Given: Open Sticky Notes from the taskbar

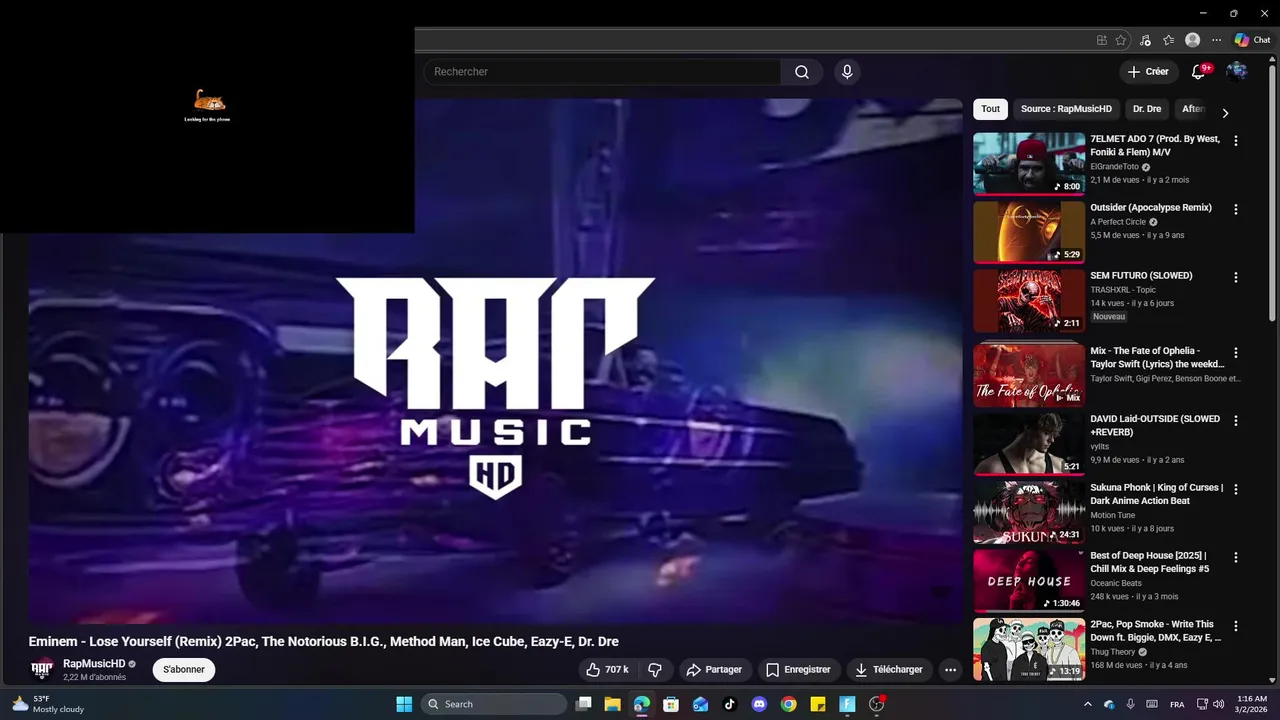Looking at the screenshot, I should coord(817,704).
